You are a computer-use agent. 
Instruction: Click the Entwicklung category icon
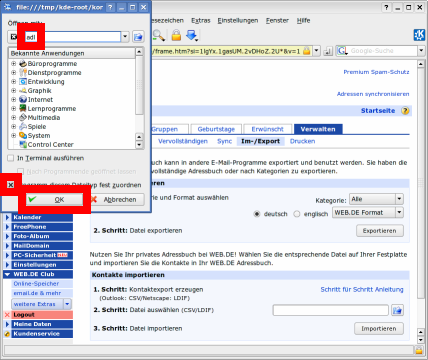[x=23, y=81]
